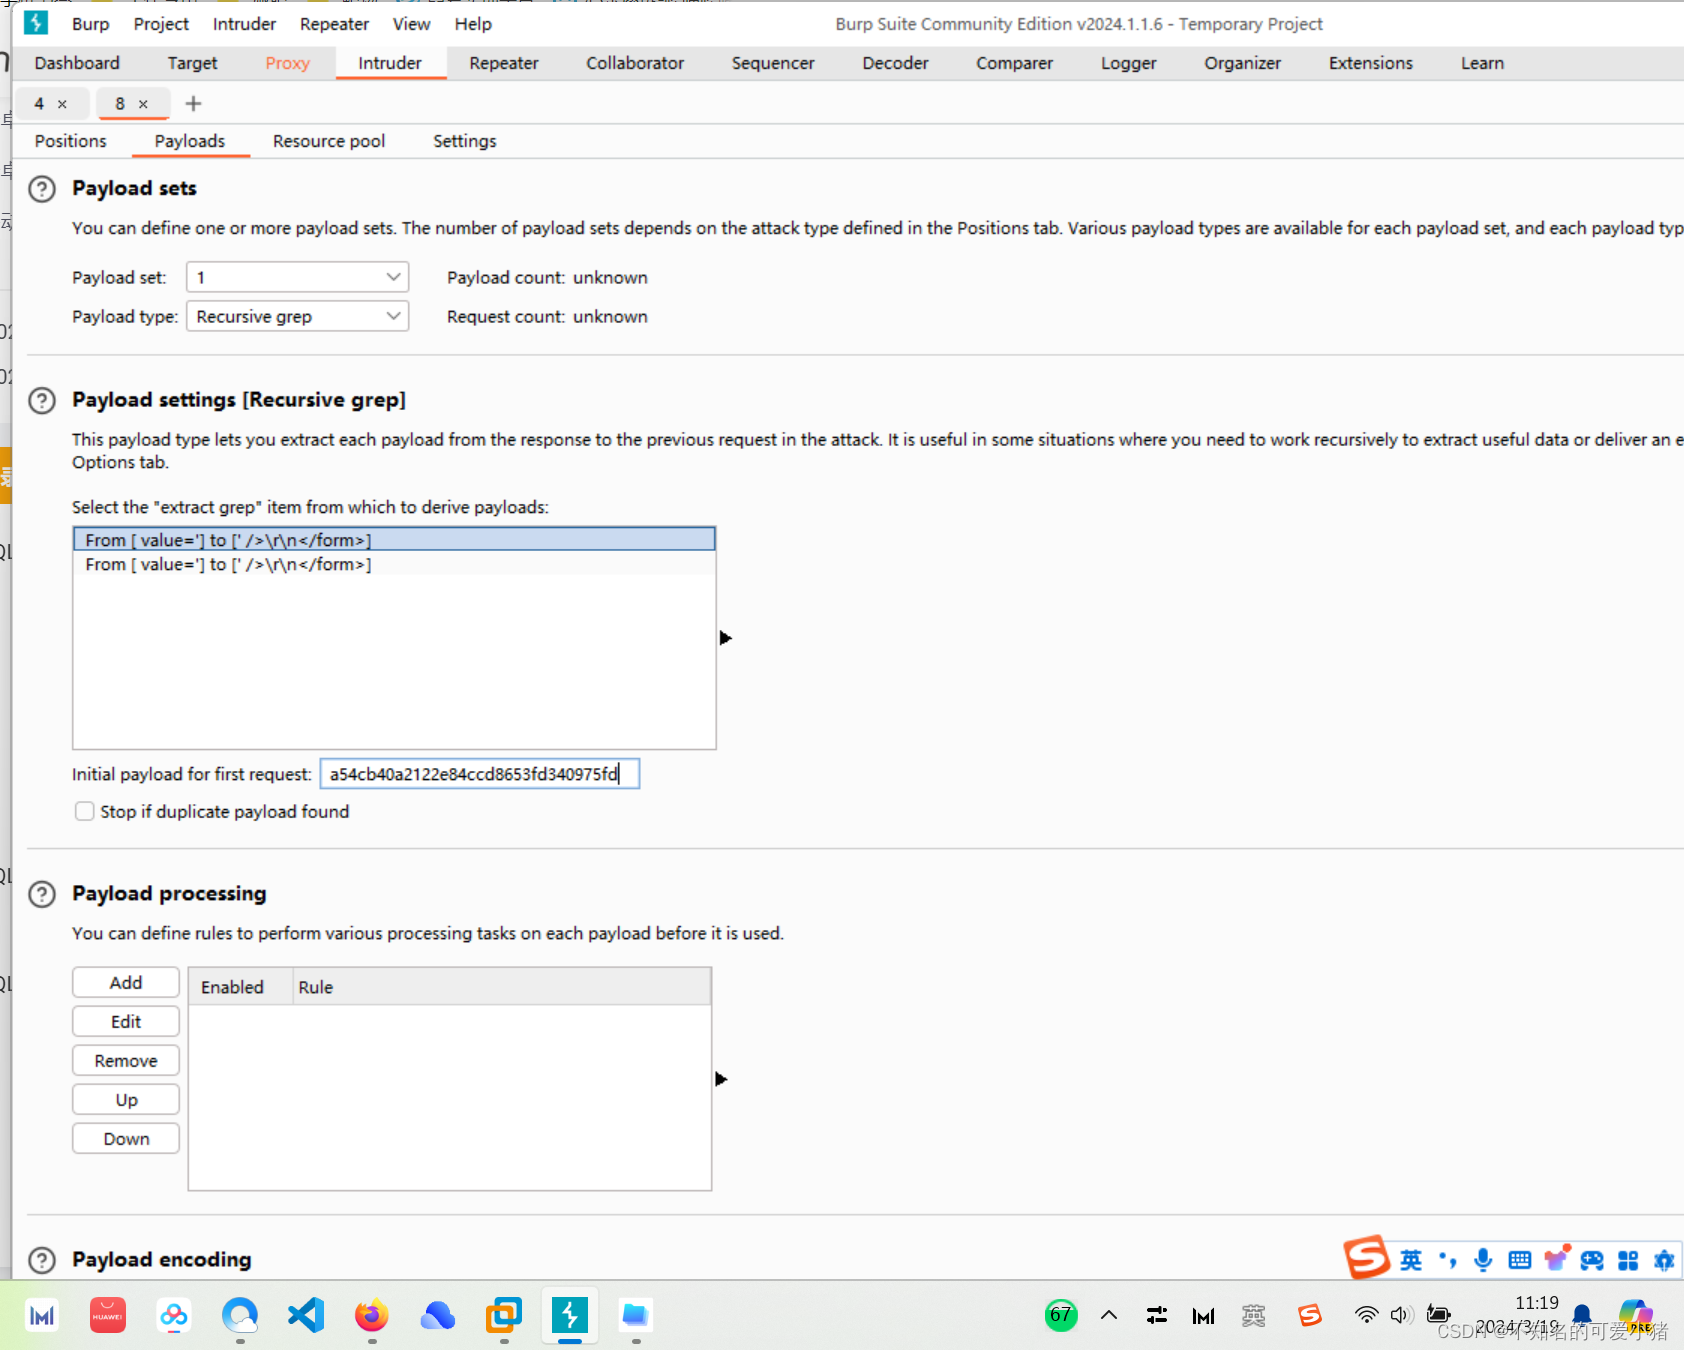Click Up to move rule
1684x1350 pixels.
coord(126,1100)
